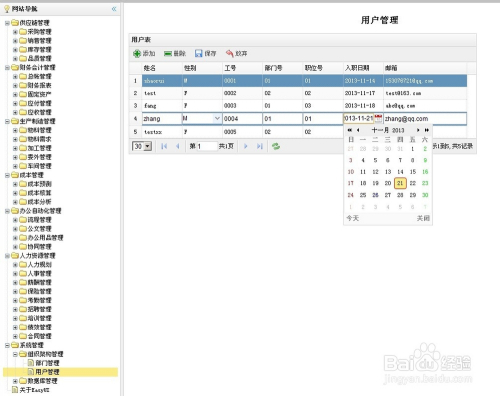Viewport: 500px width, 396px height.
Task: Go to next page of grid
Action: (246, 146)
